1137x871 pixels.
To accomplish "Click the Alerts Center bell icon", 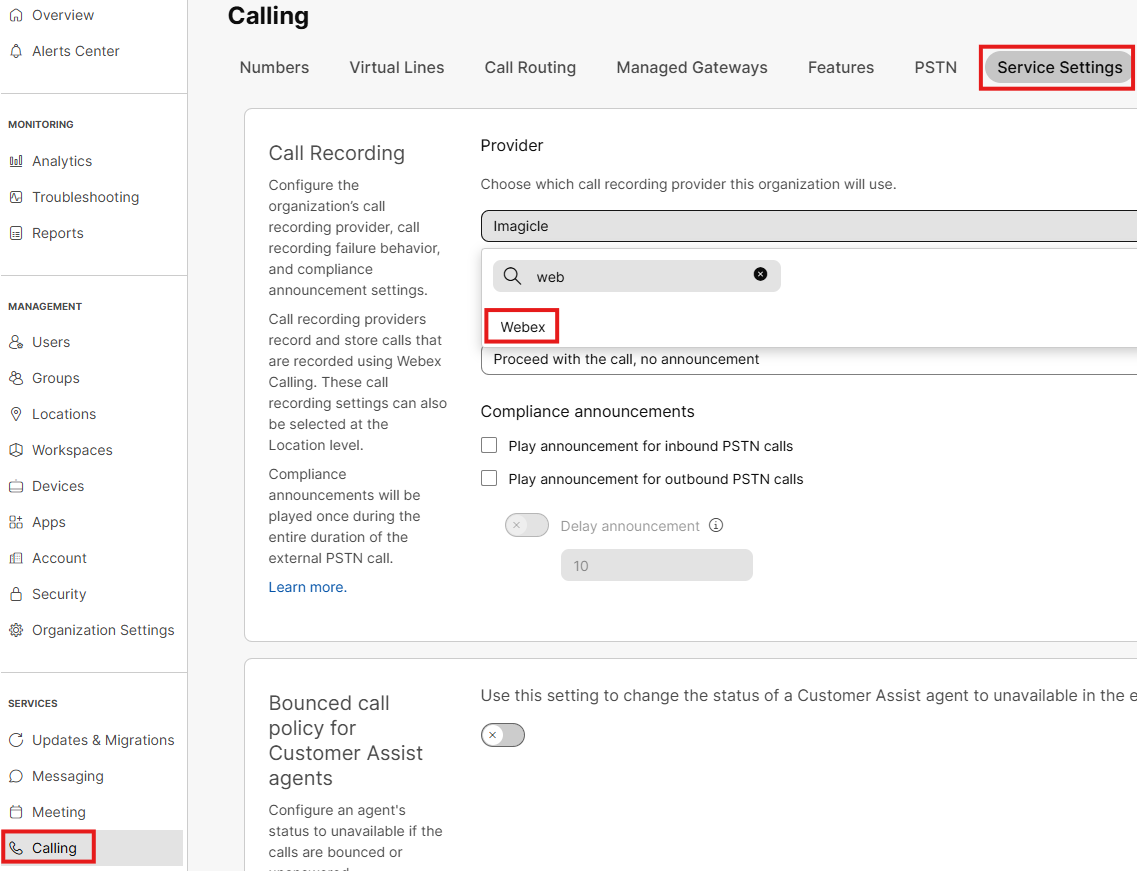I will click(x=16, y=51).
